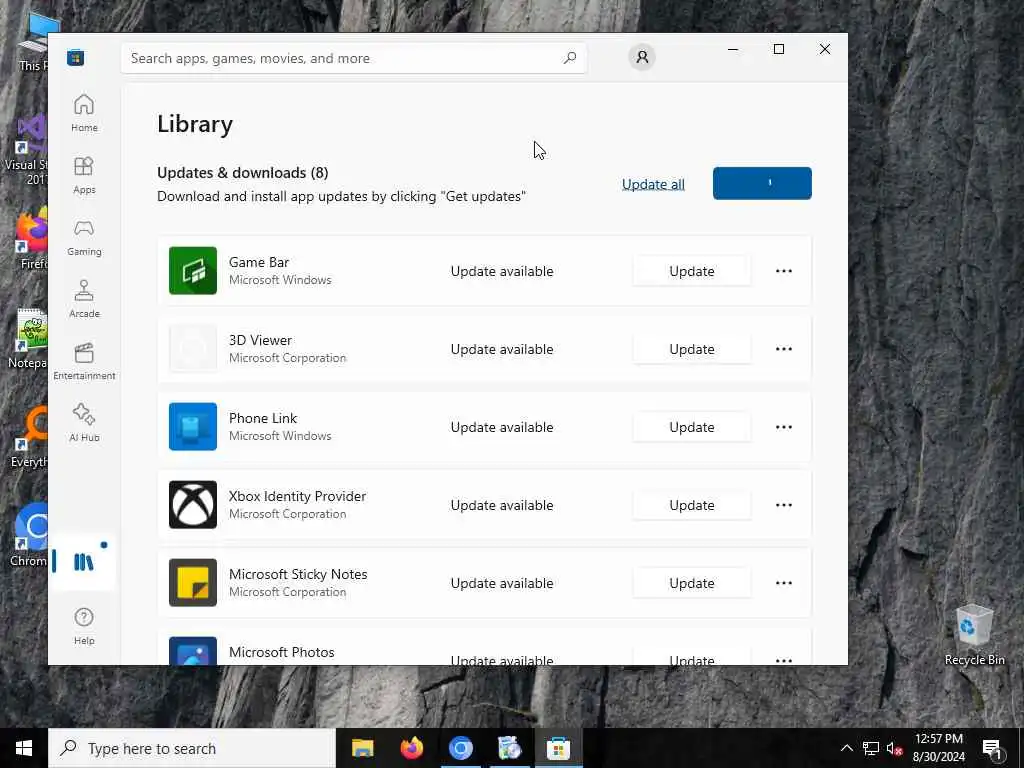This screenshot has width=1024, height=768.
Task: Open Chromium from the taskbar
Action: [460, 748]
